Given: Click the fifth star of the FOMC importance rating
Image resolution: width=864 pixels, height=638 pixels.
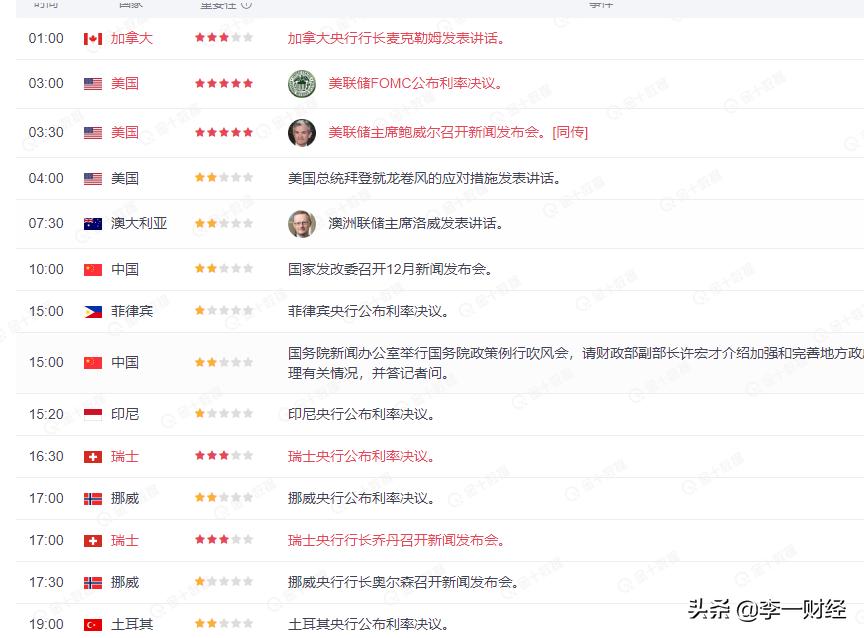Looking at the screenshot, I should [x=246, y=83].
